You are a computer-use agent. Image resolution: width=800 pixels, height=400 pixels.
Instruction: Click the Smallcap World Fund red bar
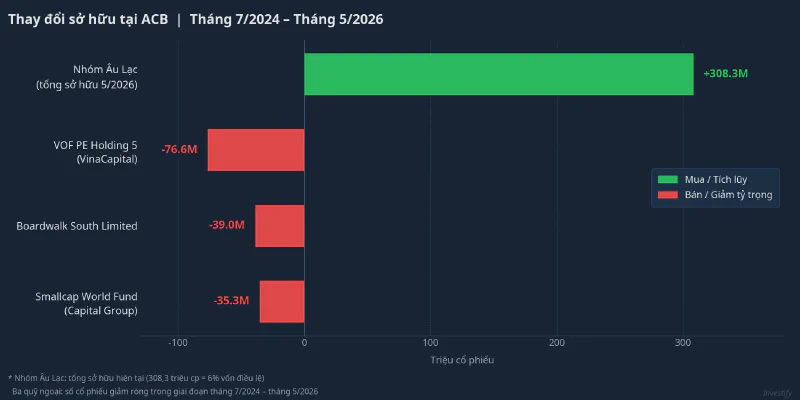(282, 302)
